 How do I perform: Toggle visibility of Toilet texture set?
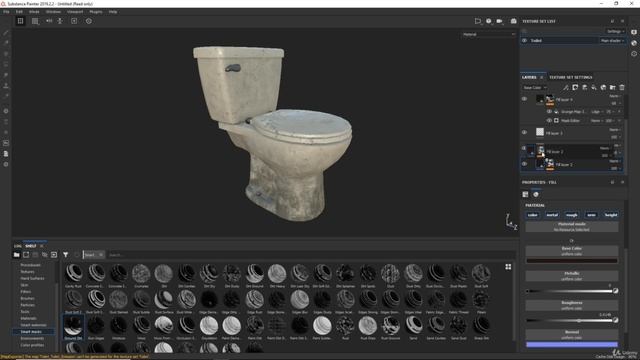(524, 40)
